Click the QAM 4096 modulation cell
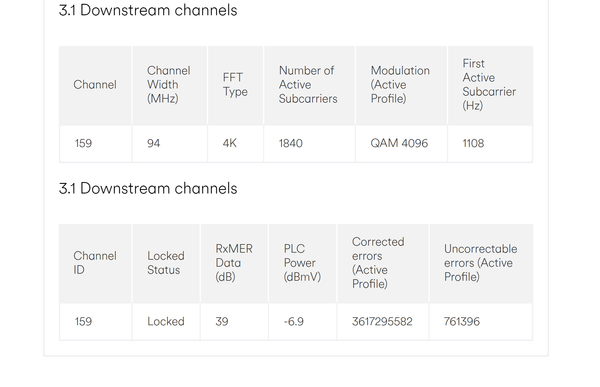 [399, 144]
